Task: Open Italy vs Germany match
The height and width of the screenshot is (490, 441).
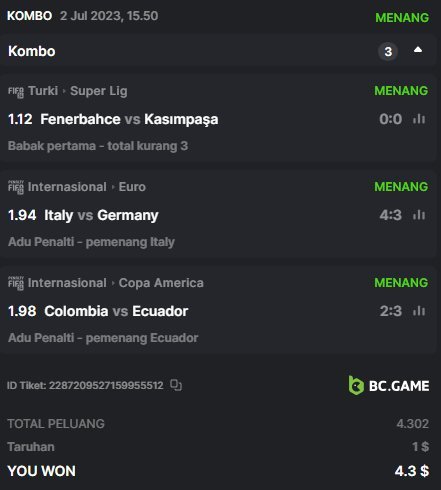Action: 101,215
